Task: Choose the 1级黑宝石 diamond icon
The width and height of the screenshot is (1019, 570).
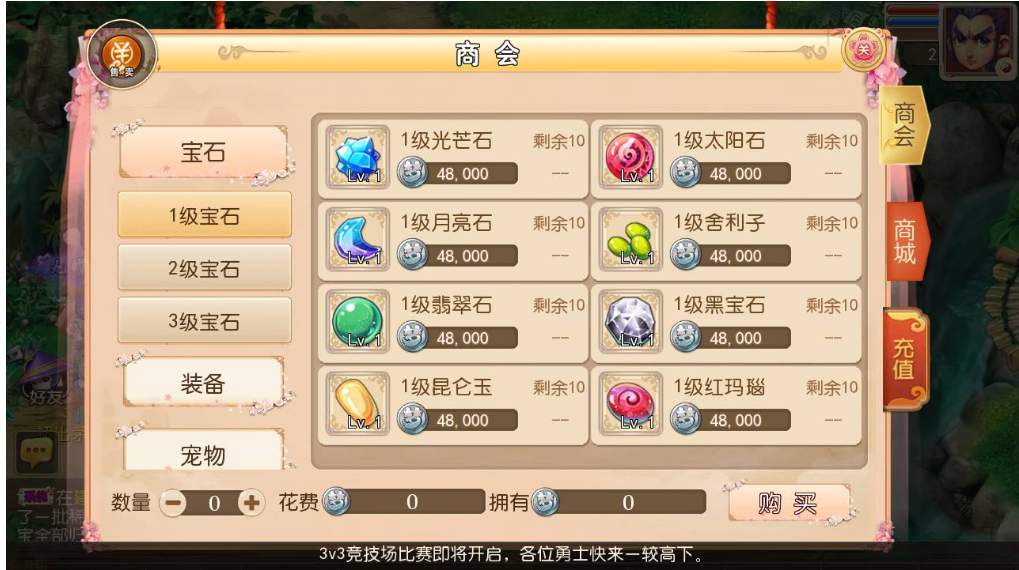Action: point(630,322)
